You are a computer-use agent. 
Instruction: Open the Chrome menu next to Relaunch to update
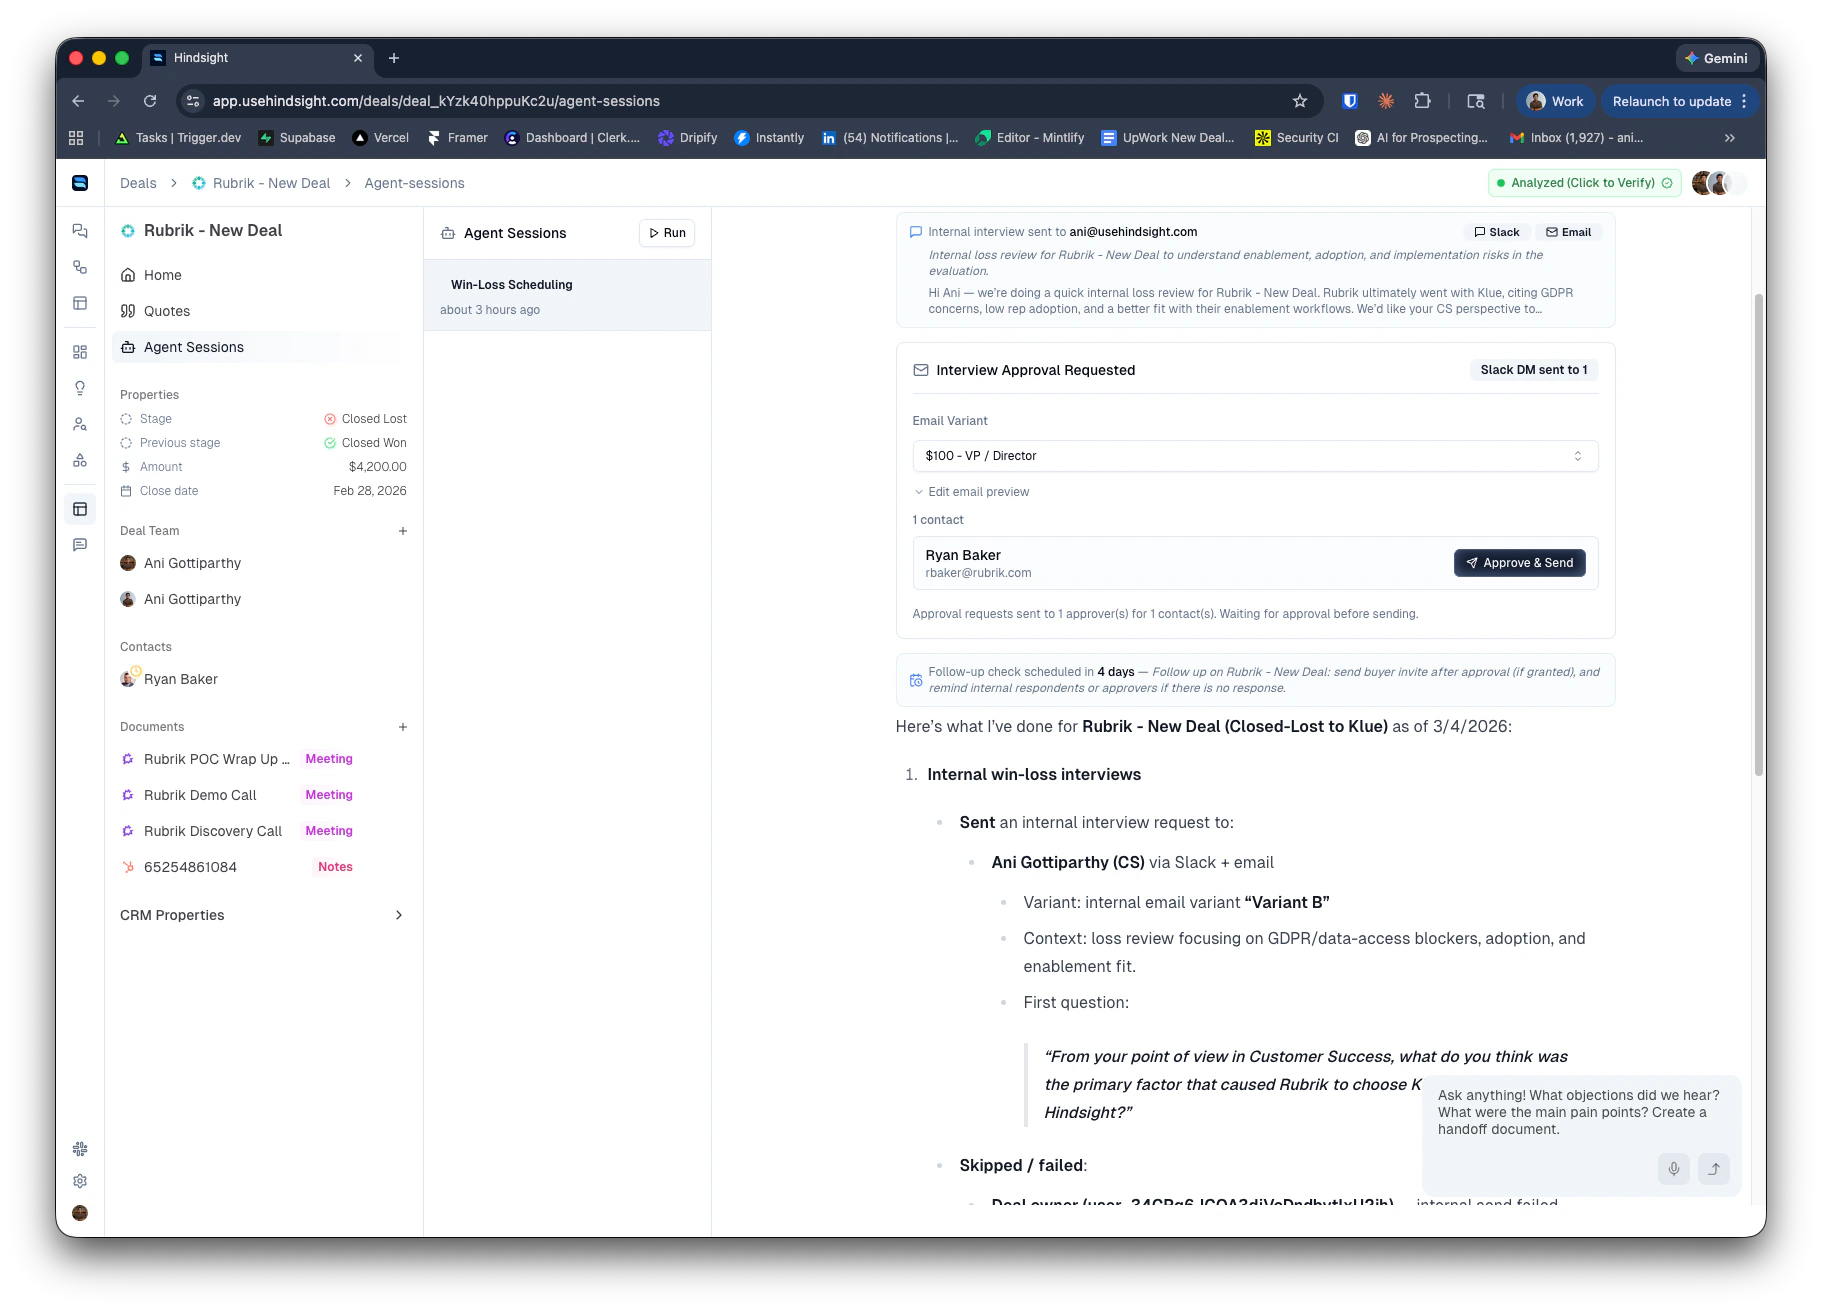[x=1745, y=101]
